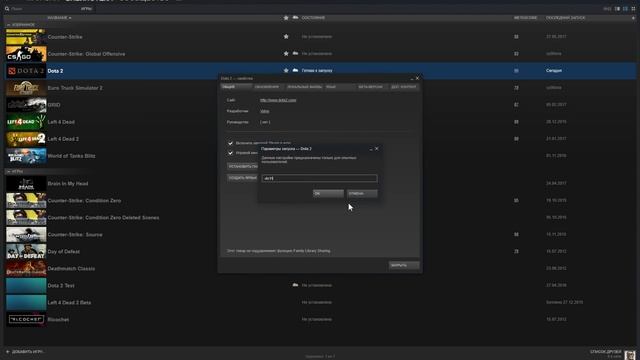Toggle favorite star for Counter-Strike
This screenshot has height=360, width=640.
pos(286,37)
